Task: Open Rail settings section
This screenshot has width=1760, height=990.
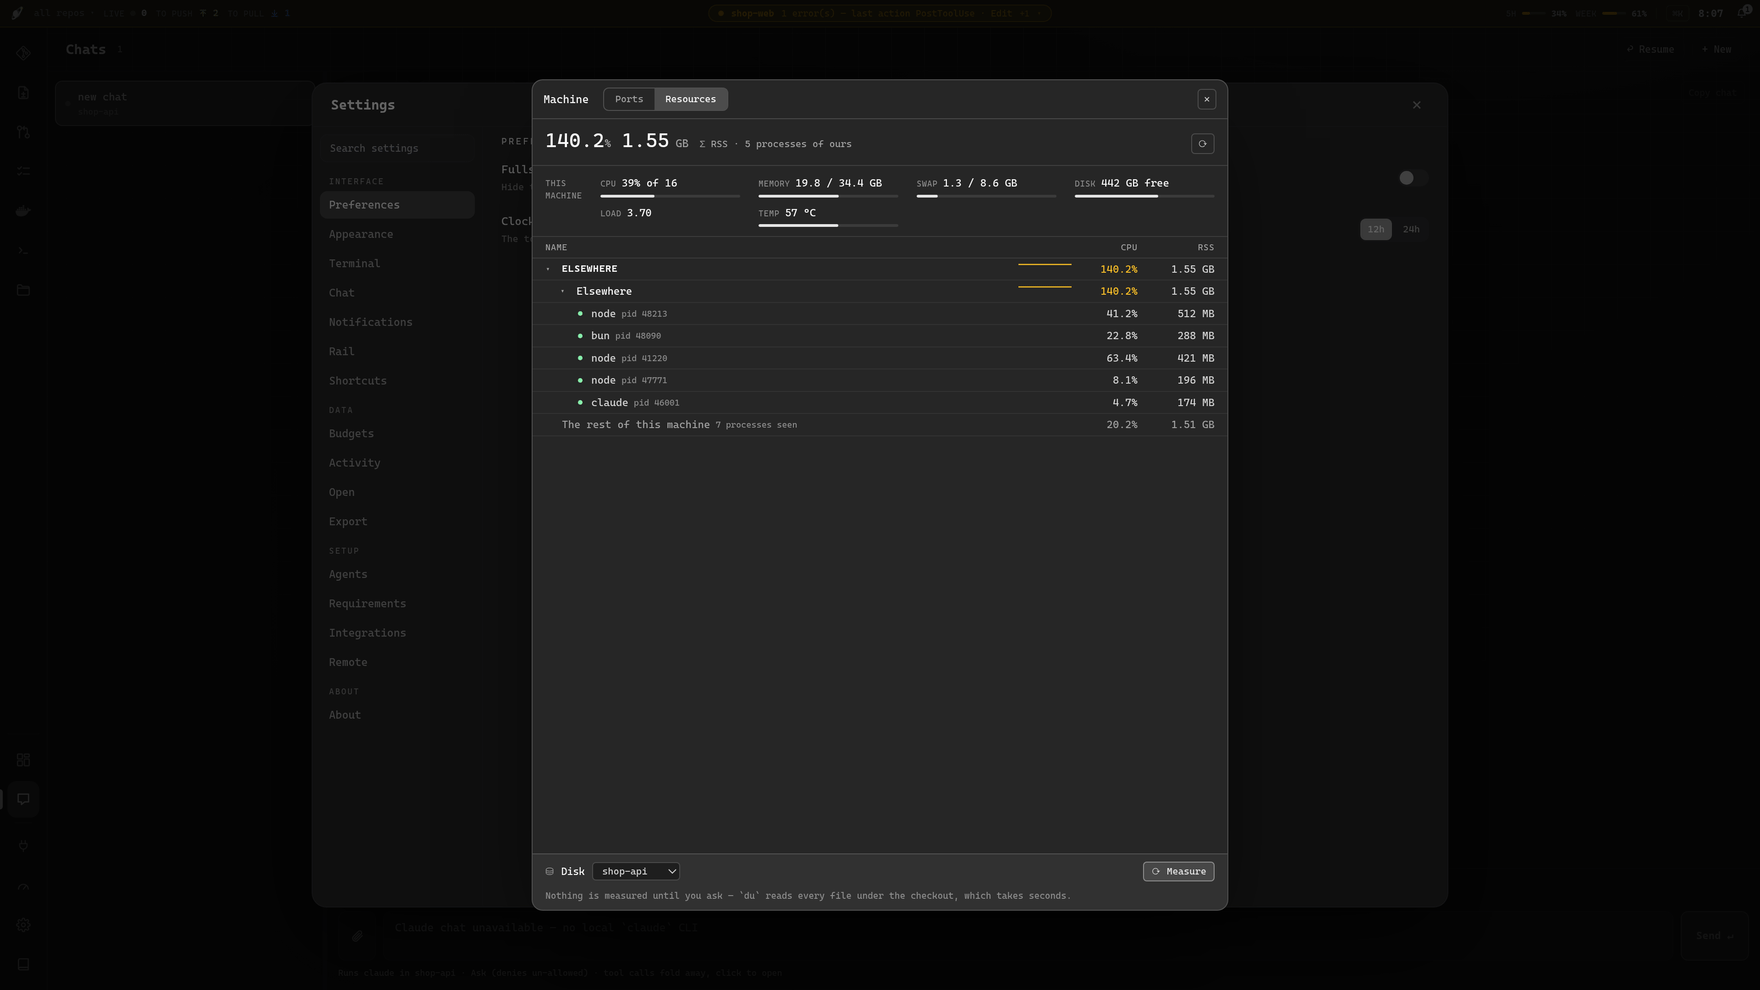Action: [397, 352]
